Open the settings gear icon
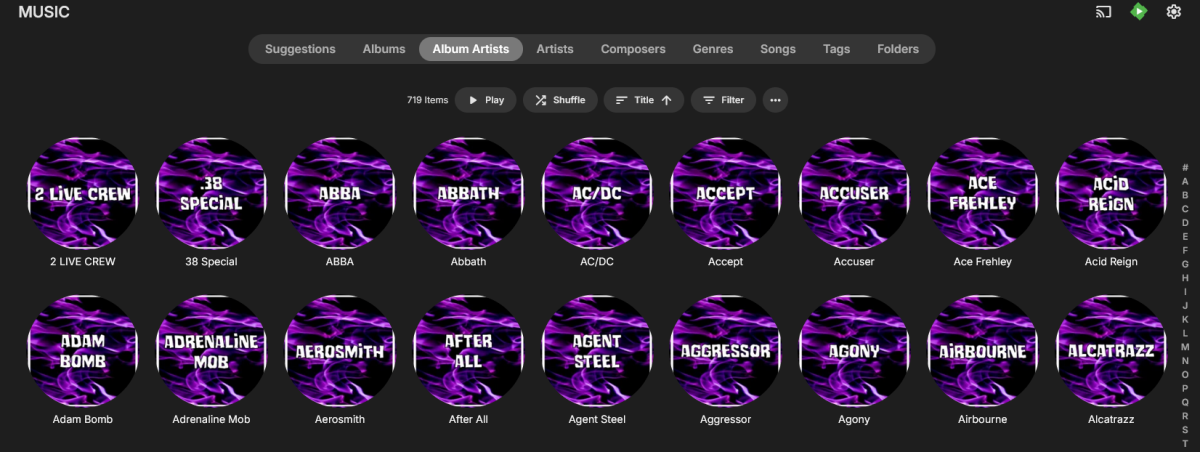Screen dimensions: 1200x452 (x=1174, y=12)
